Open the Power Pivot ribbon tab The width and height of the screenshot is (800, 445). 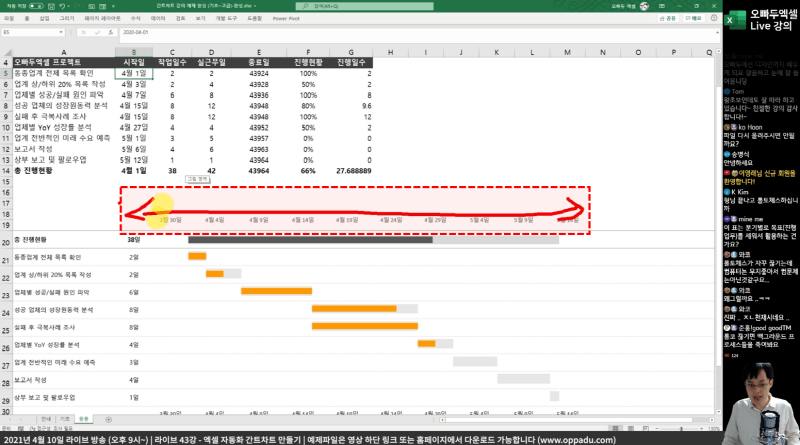click(286, 18)
